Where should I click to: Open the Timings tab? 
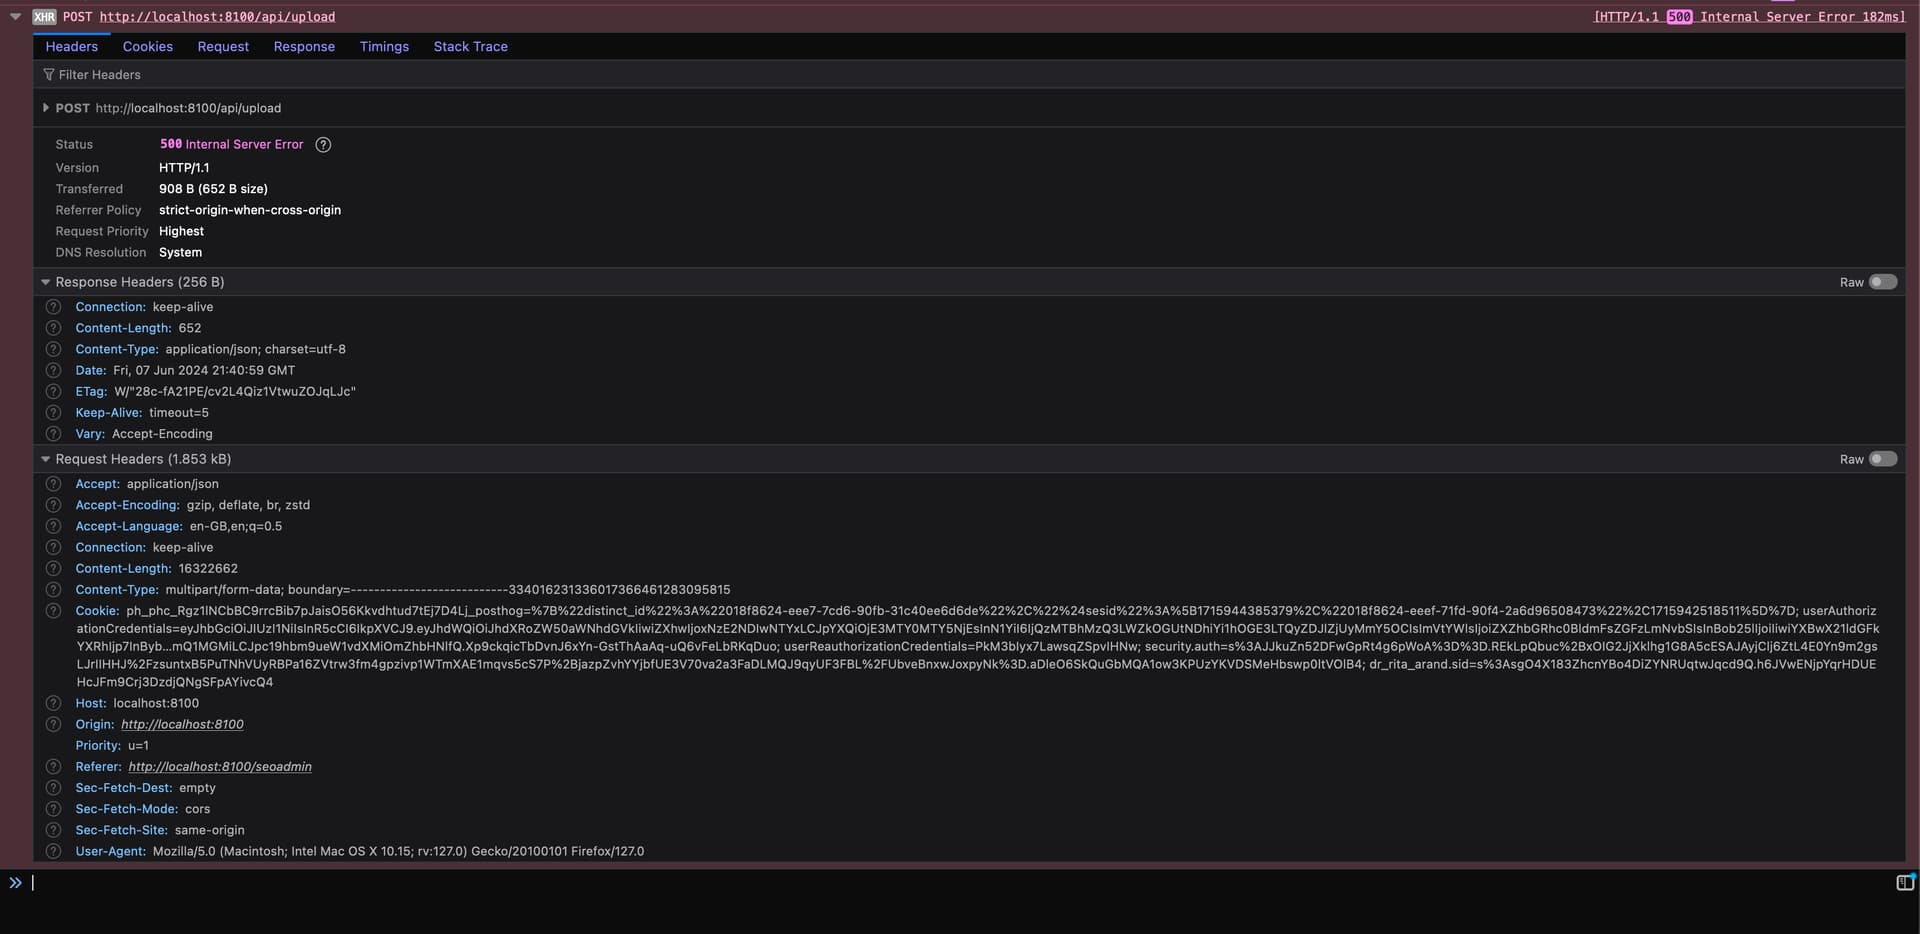coord(384,47)
